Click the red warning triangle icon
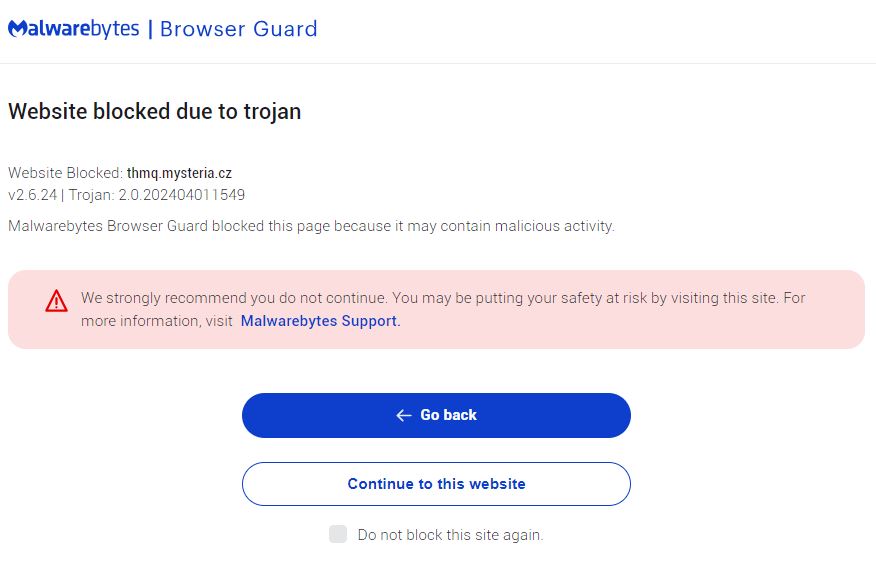The width and height of the screenshot is (876, 564). (x=56, y=300)
